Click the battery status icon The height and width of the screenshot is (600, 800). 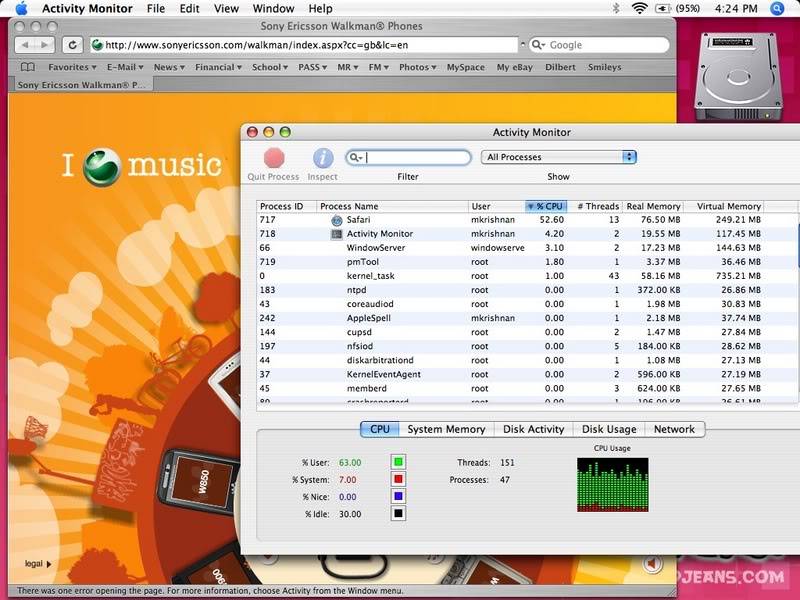click(662, 9)
